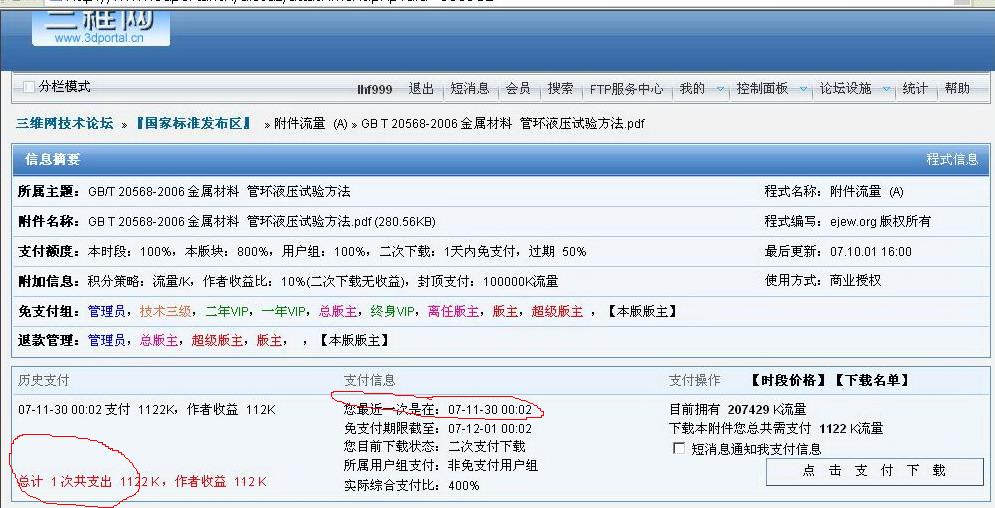Click the 点击支付下载 button
995x508 pixels.
pos(876,471)
